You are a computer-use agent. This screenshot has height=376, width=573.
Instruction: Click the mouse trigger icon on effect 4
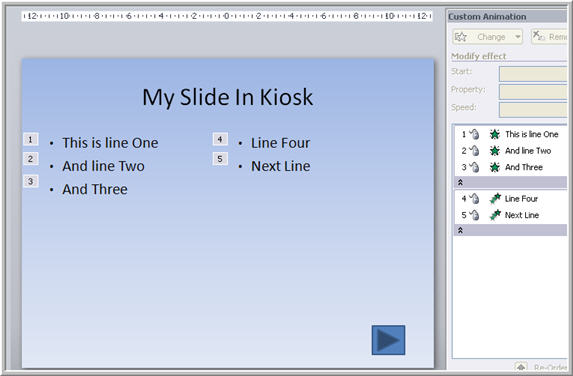click(x=474, y=199)
